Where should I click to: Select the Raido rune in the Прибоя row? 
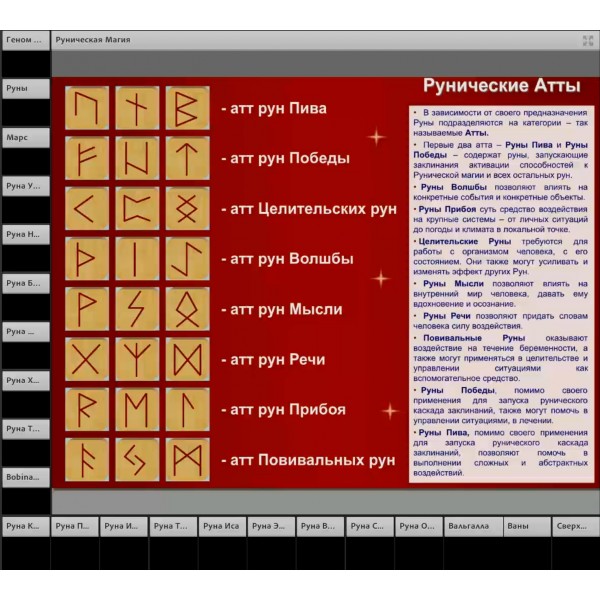[87, 409]
